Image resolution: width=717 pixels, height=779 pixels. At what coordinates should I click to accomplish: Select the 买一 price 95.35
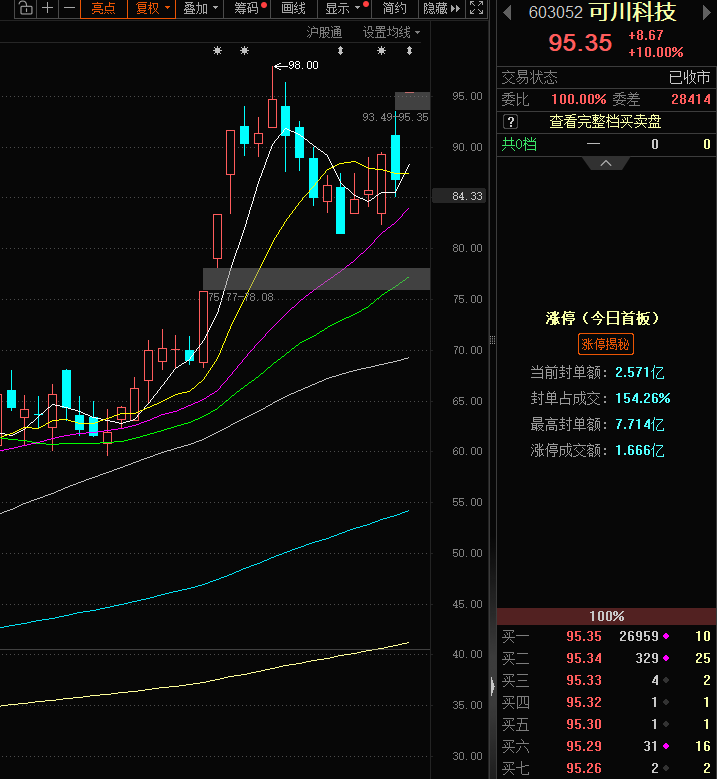[x=584, y=636]
